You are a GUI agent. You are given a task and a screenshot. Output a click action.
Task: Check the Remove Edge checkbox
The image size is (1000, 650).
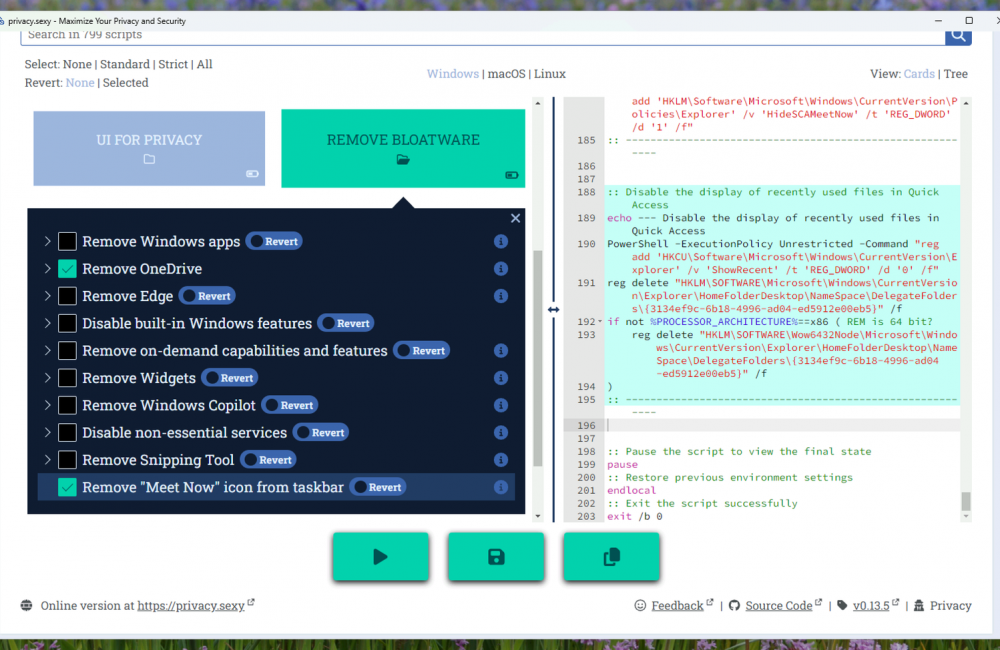coord(67,296)
